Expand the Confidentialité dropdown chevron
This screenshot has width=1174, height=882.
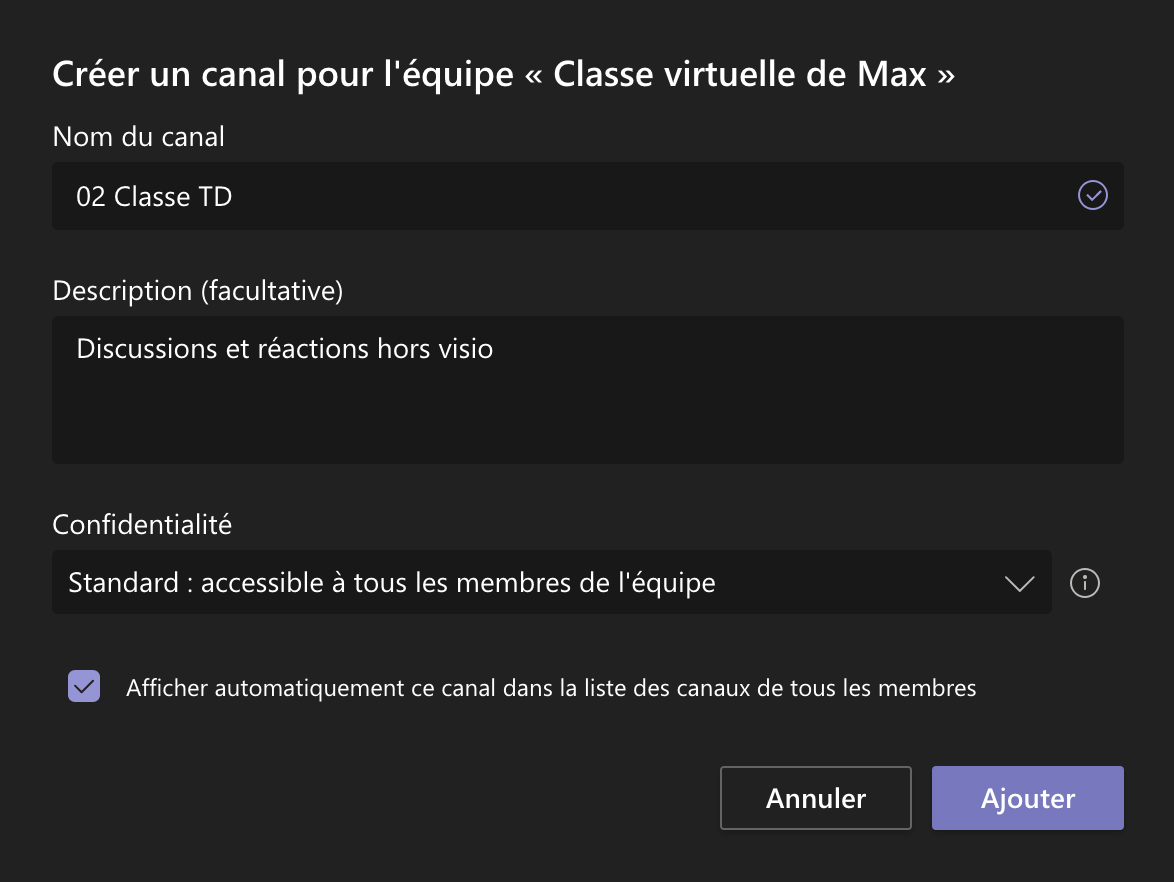(1019, 583)
